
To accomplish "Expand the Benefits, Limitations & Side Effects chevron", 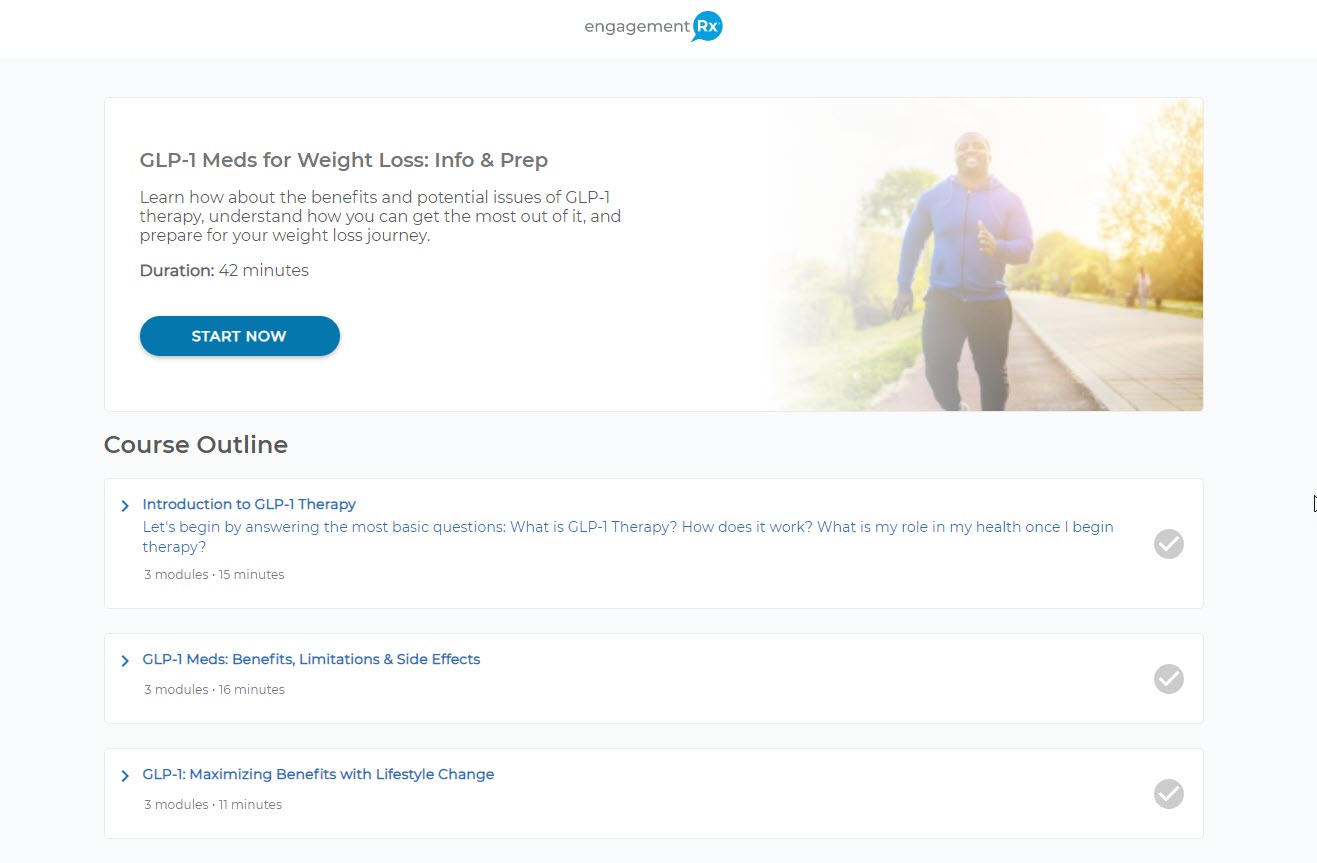I will click(x=125, y=661).
